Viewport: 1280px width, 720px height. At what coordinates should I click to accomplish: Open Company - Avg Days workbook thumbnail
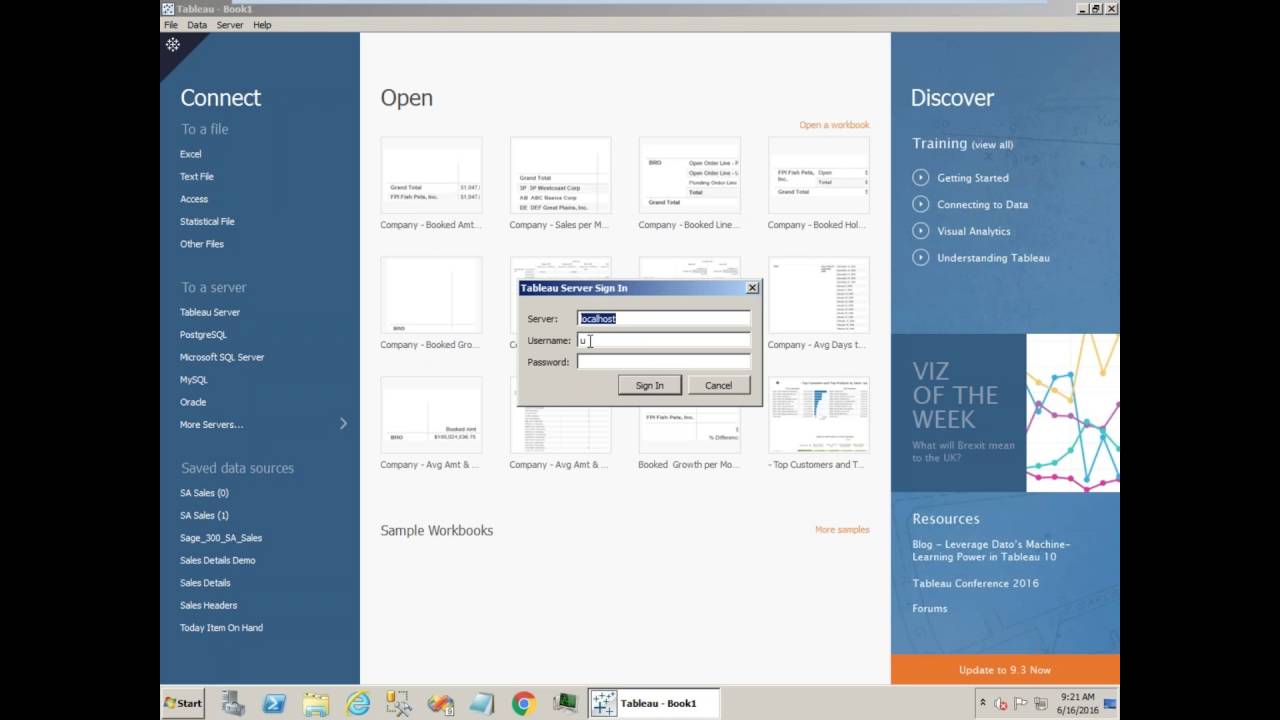point(818,295)
